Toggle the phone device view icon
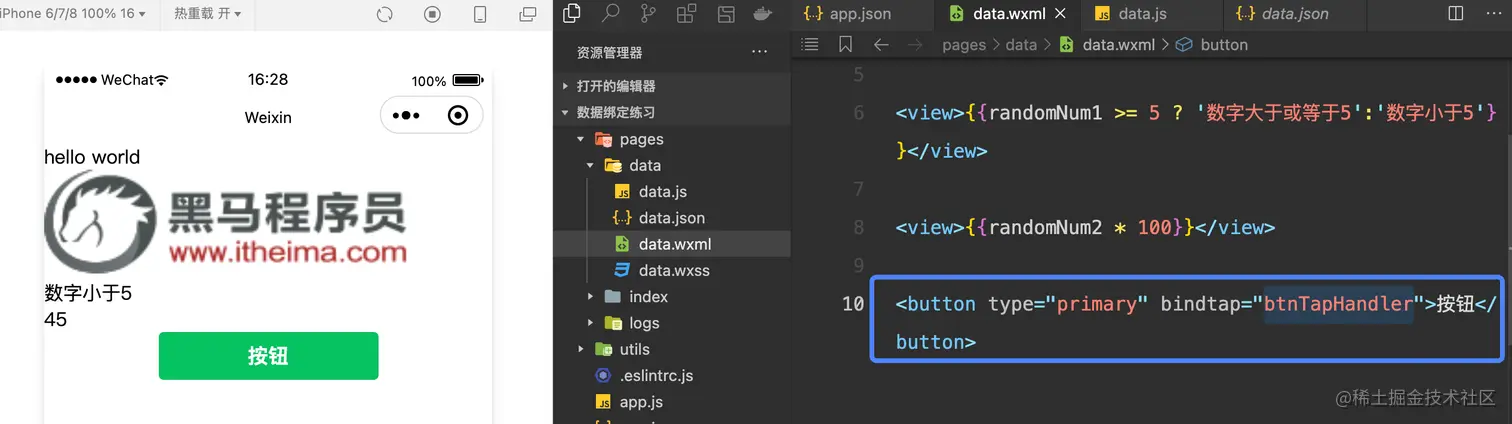The image size is (1512, 424). 480,15
